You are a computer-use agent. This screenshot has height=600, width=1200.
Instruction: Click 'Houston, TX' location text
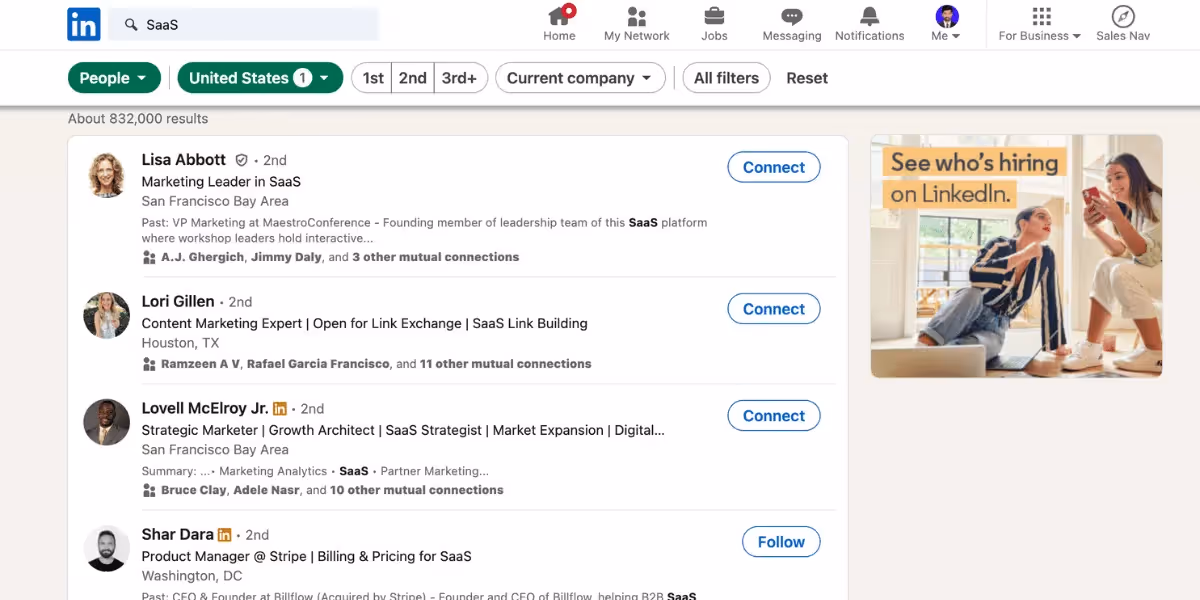(180, 343)
